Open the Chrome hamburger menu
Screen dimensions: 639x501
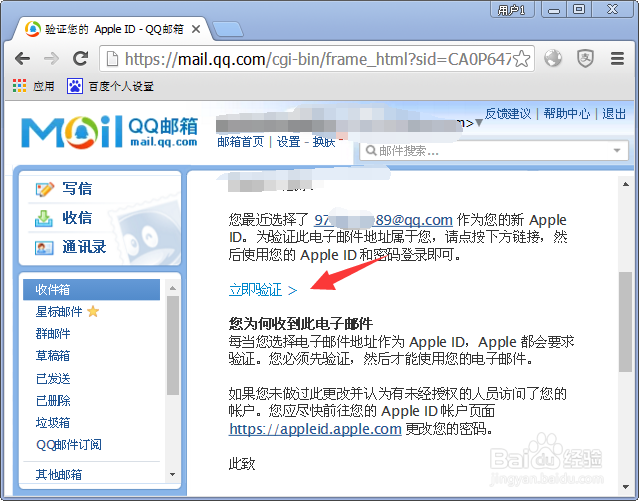pos(617,59)
